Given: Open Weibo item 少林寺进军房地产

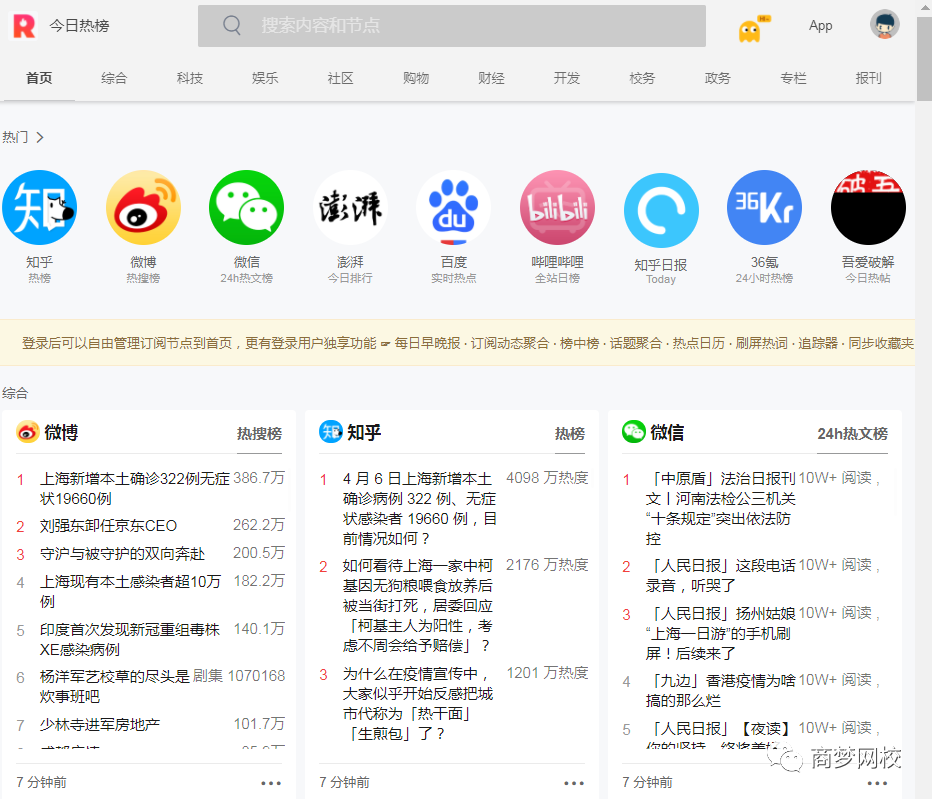Looking at the screenshot, I should (x=100, y=724).
